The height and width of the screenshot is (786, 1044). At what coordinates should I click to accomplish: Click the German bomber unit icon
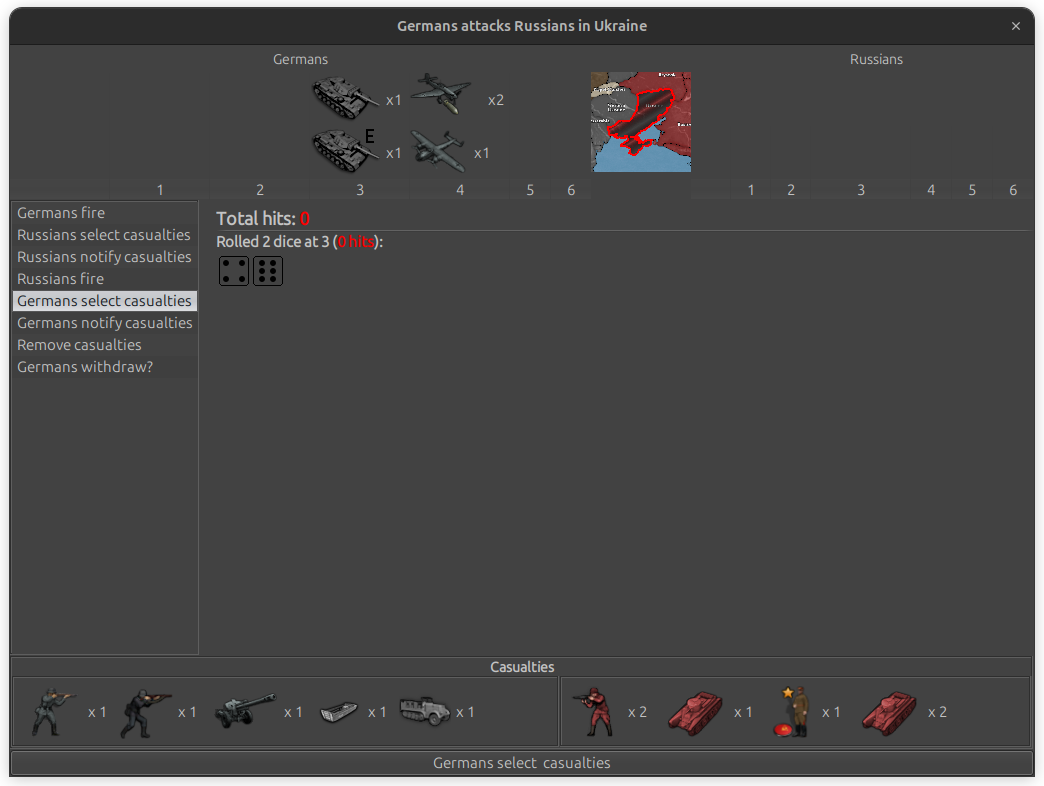[438, 148]
